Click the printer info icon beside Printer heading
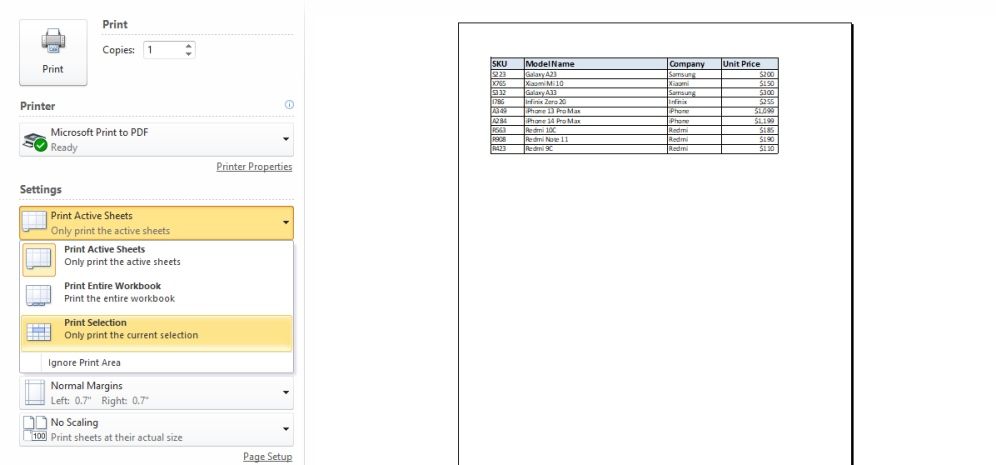996x465 pixels. (289, 105)
